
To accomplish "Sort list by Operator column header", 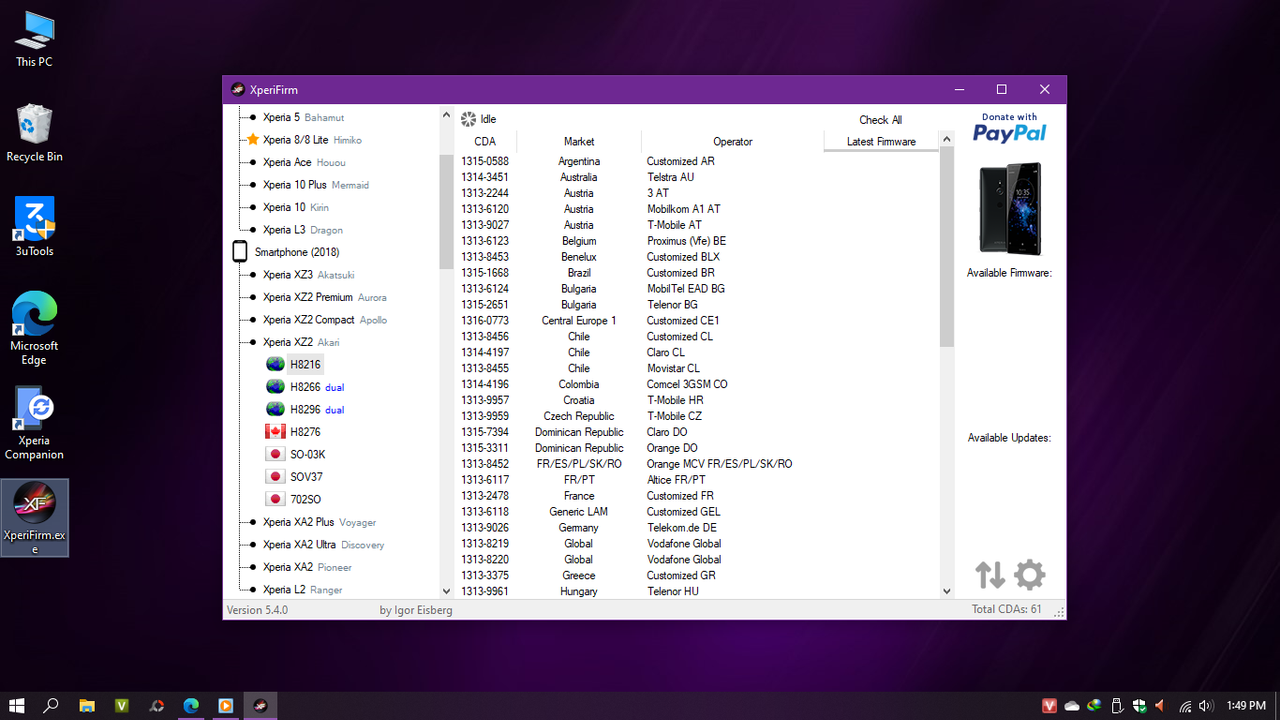I will click(x=733, y=141).
